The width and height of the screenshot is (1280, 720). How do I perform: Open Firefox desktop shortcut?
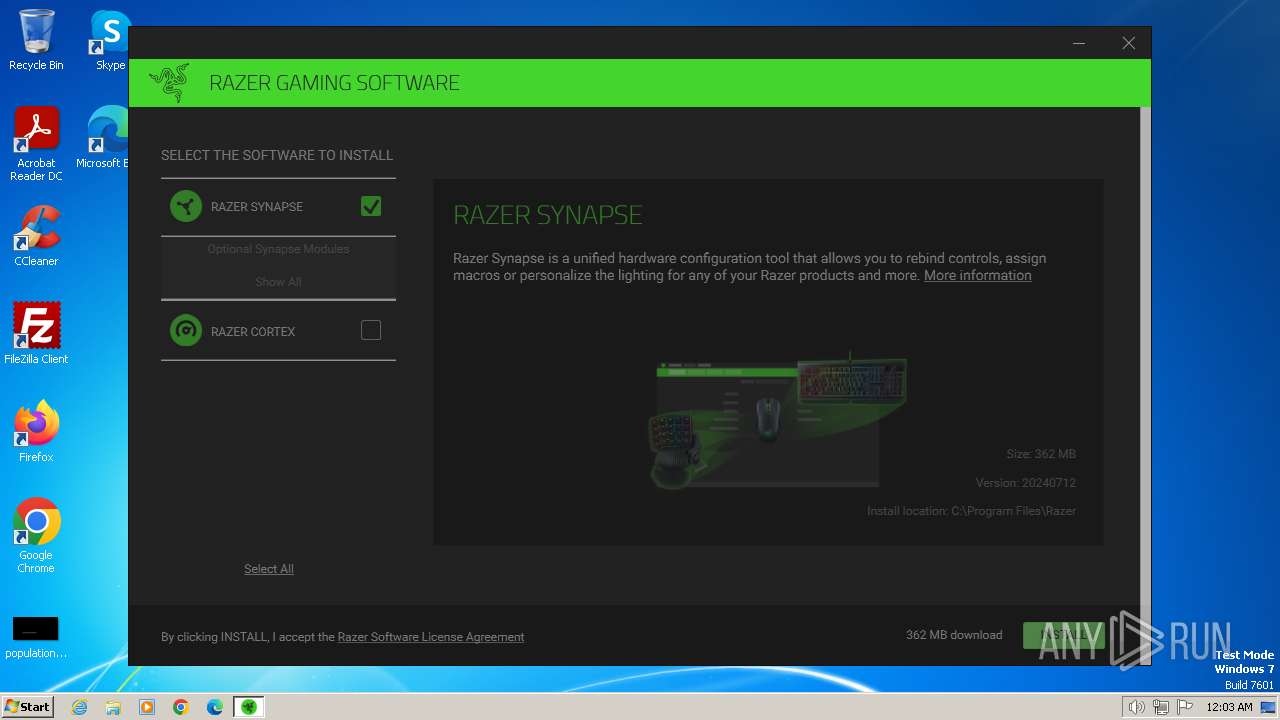36,432
